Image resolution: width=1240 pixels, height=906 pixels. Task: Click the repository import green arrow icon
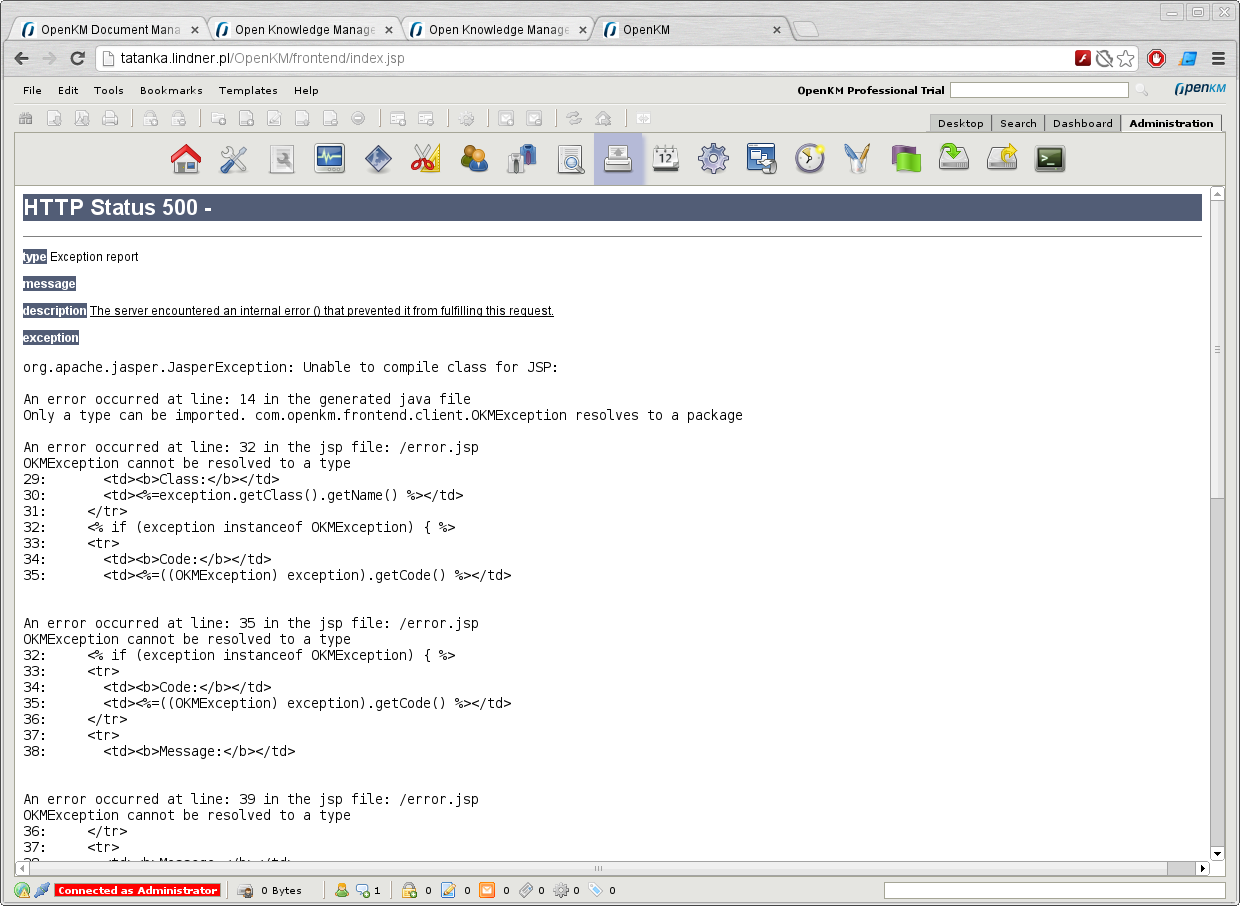tap(953, 159)
